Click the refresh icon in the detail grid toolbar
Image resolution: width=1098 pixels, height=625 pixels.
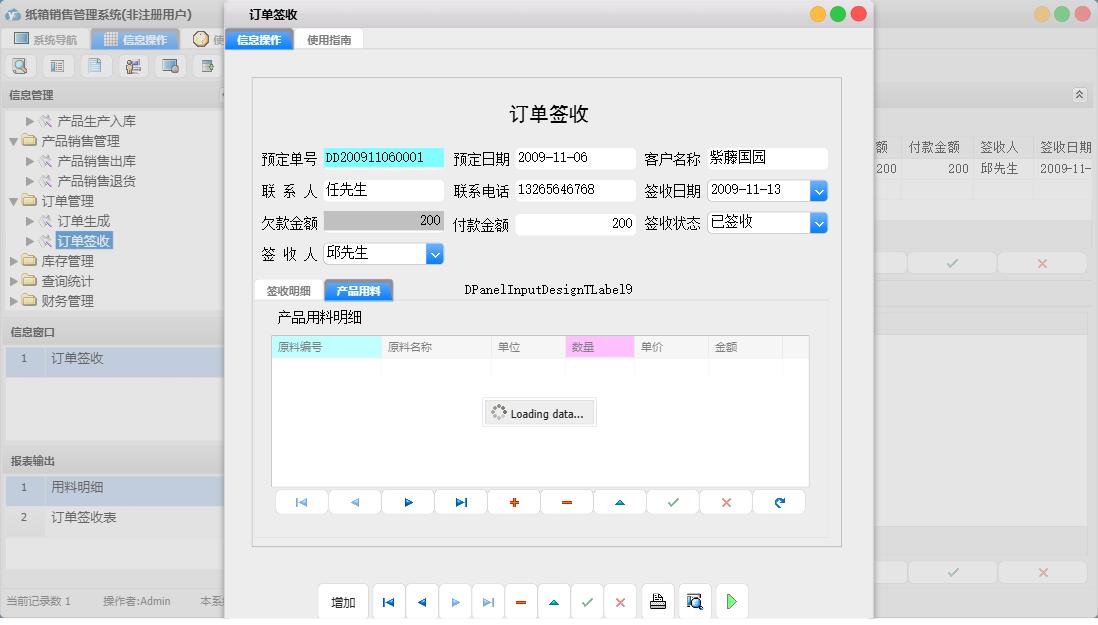[x=779, y=502]
